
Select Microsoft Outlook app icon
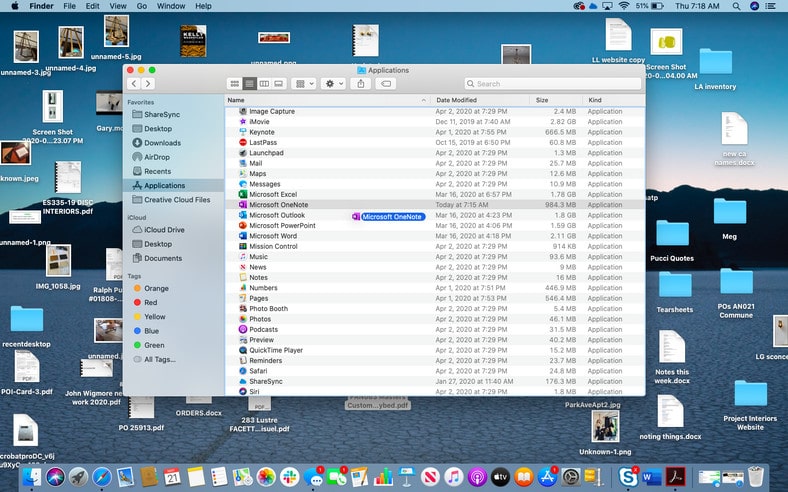coord(243,215)
